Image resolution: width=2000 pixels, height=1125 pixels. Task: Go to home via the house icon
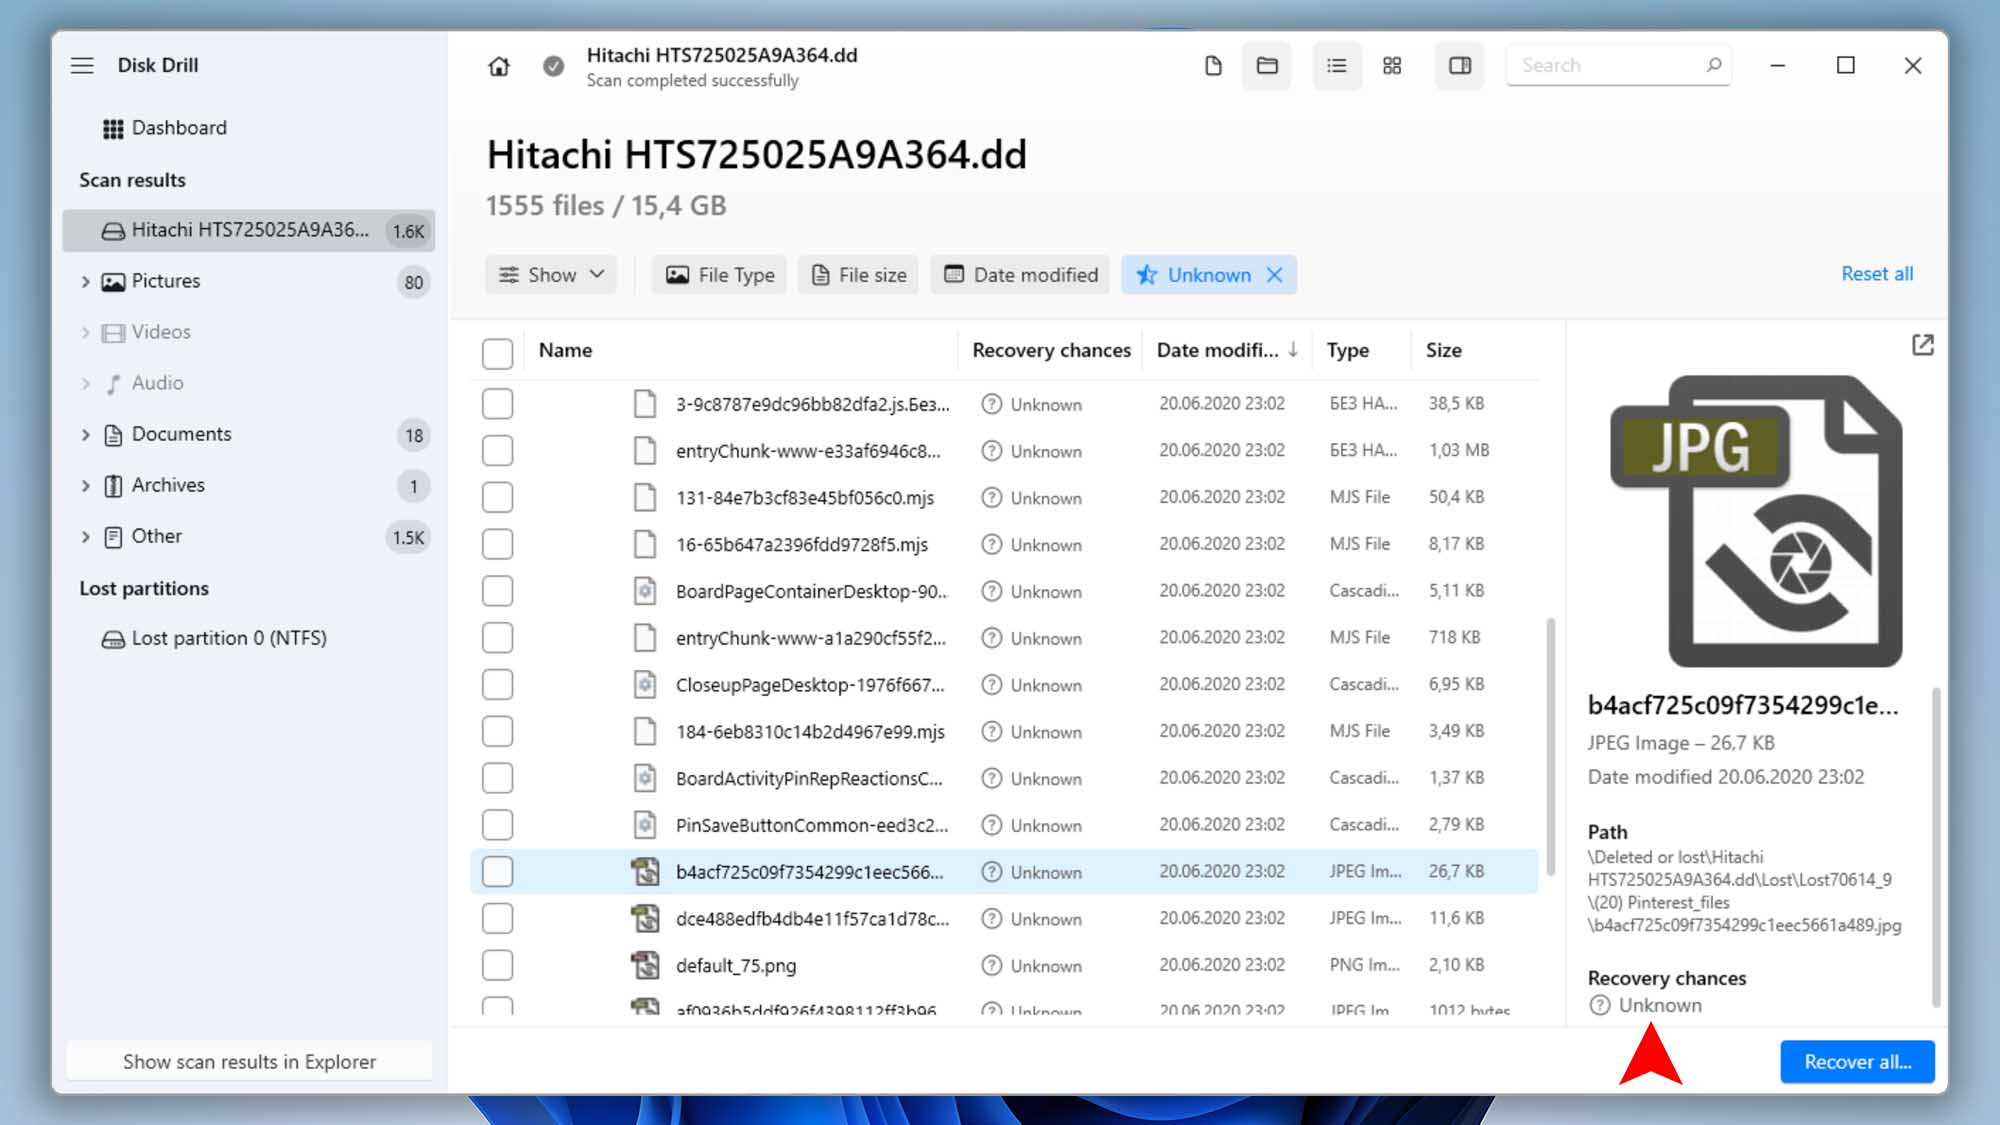[499, 66]
